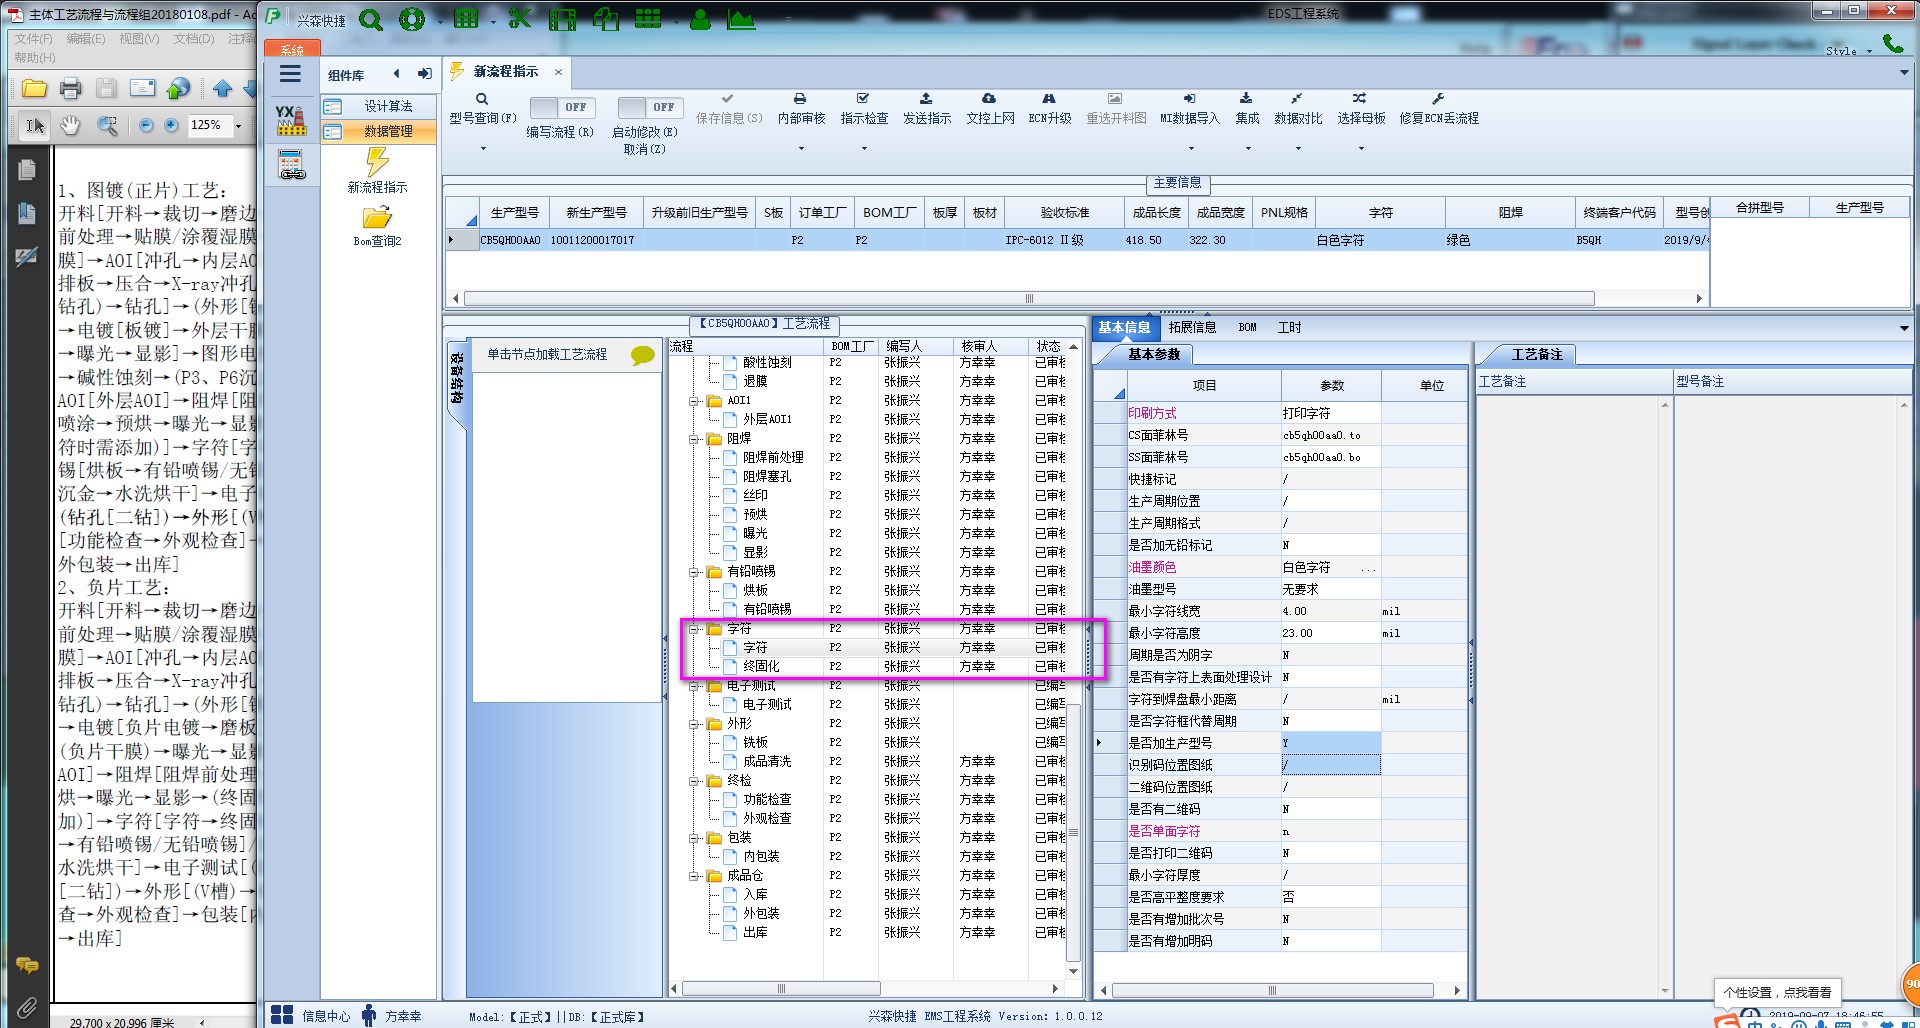Click the 识别码位置图纸 parameter value cell

(1331, 765)
